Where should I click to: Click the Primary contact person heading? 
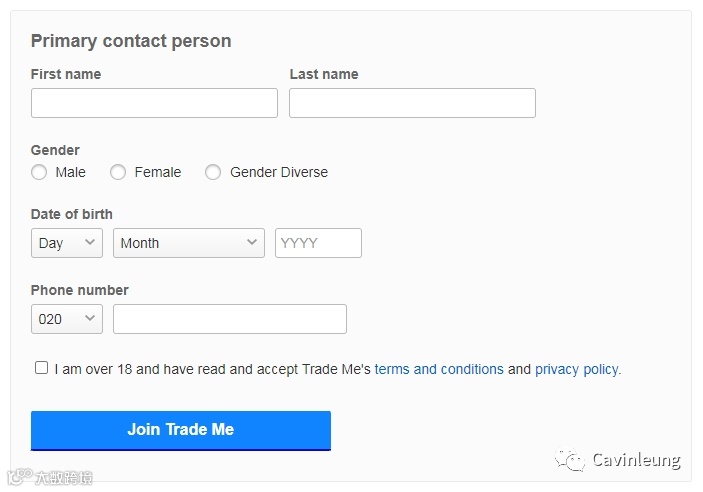click(x=131, y=41)
